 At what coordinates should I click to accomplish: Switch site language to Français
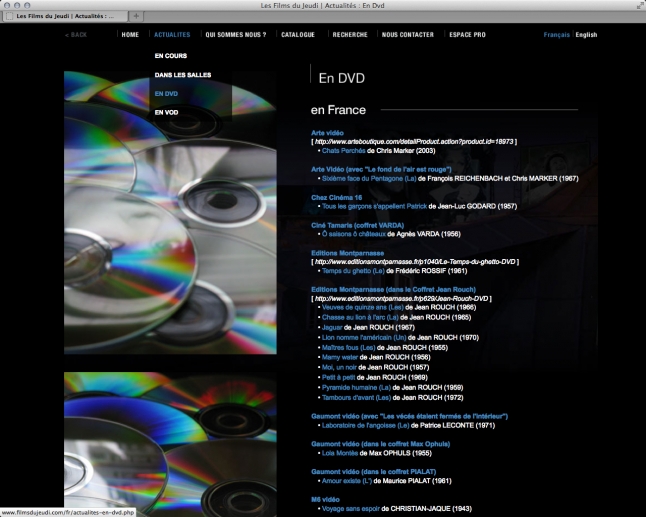[556, 35]
